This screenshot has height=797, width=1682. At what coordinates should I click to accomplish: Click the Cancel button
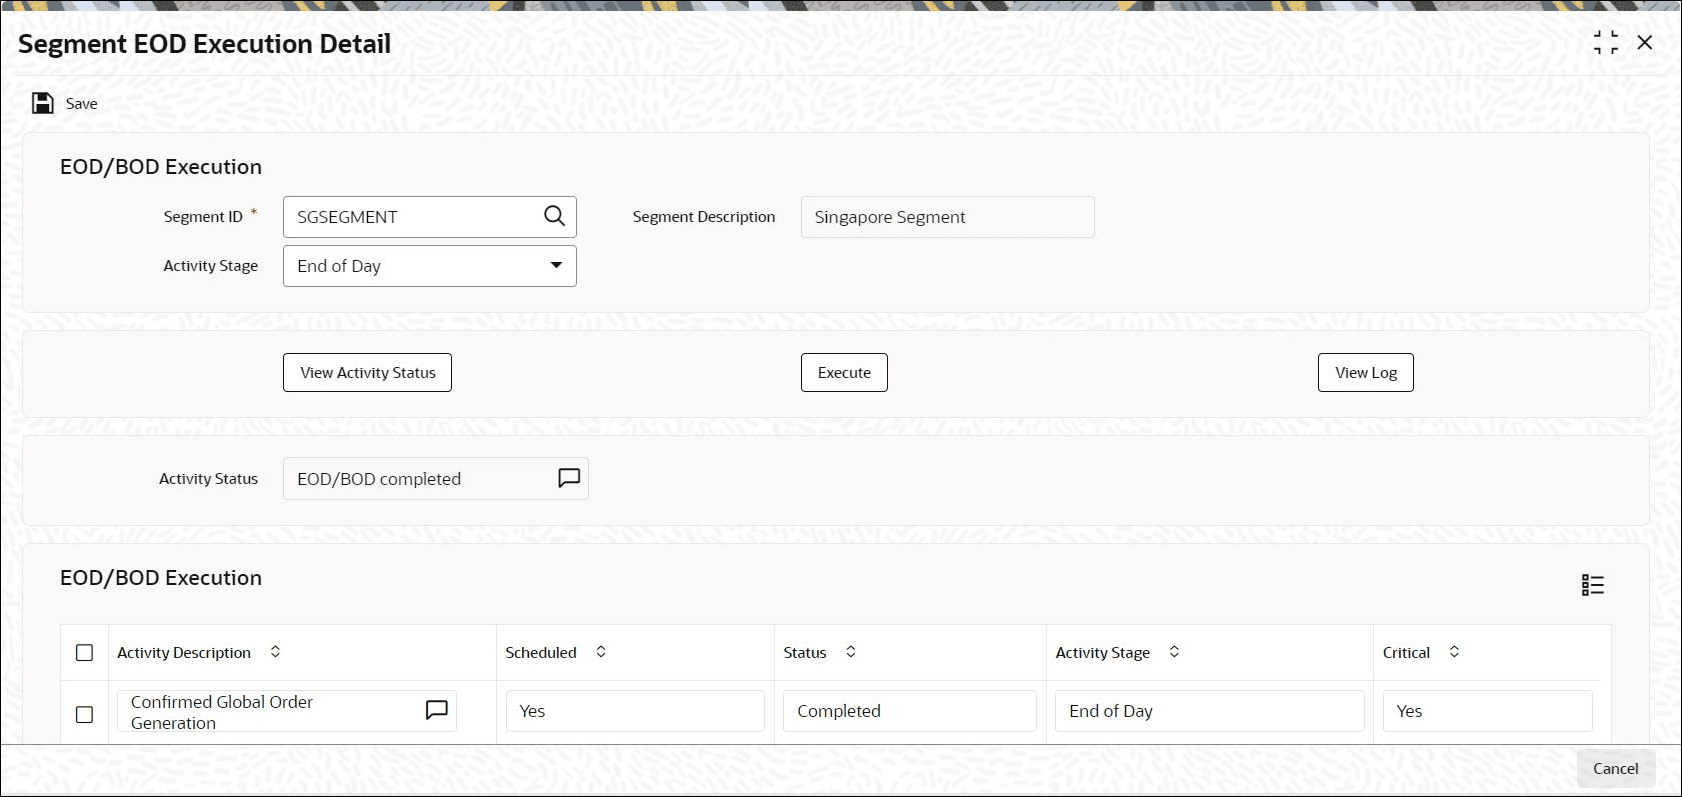1615,768
